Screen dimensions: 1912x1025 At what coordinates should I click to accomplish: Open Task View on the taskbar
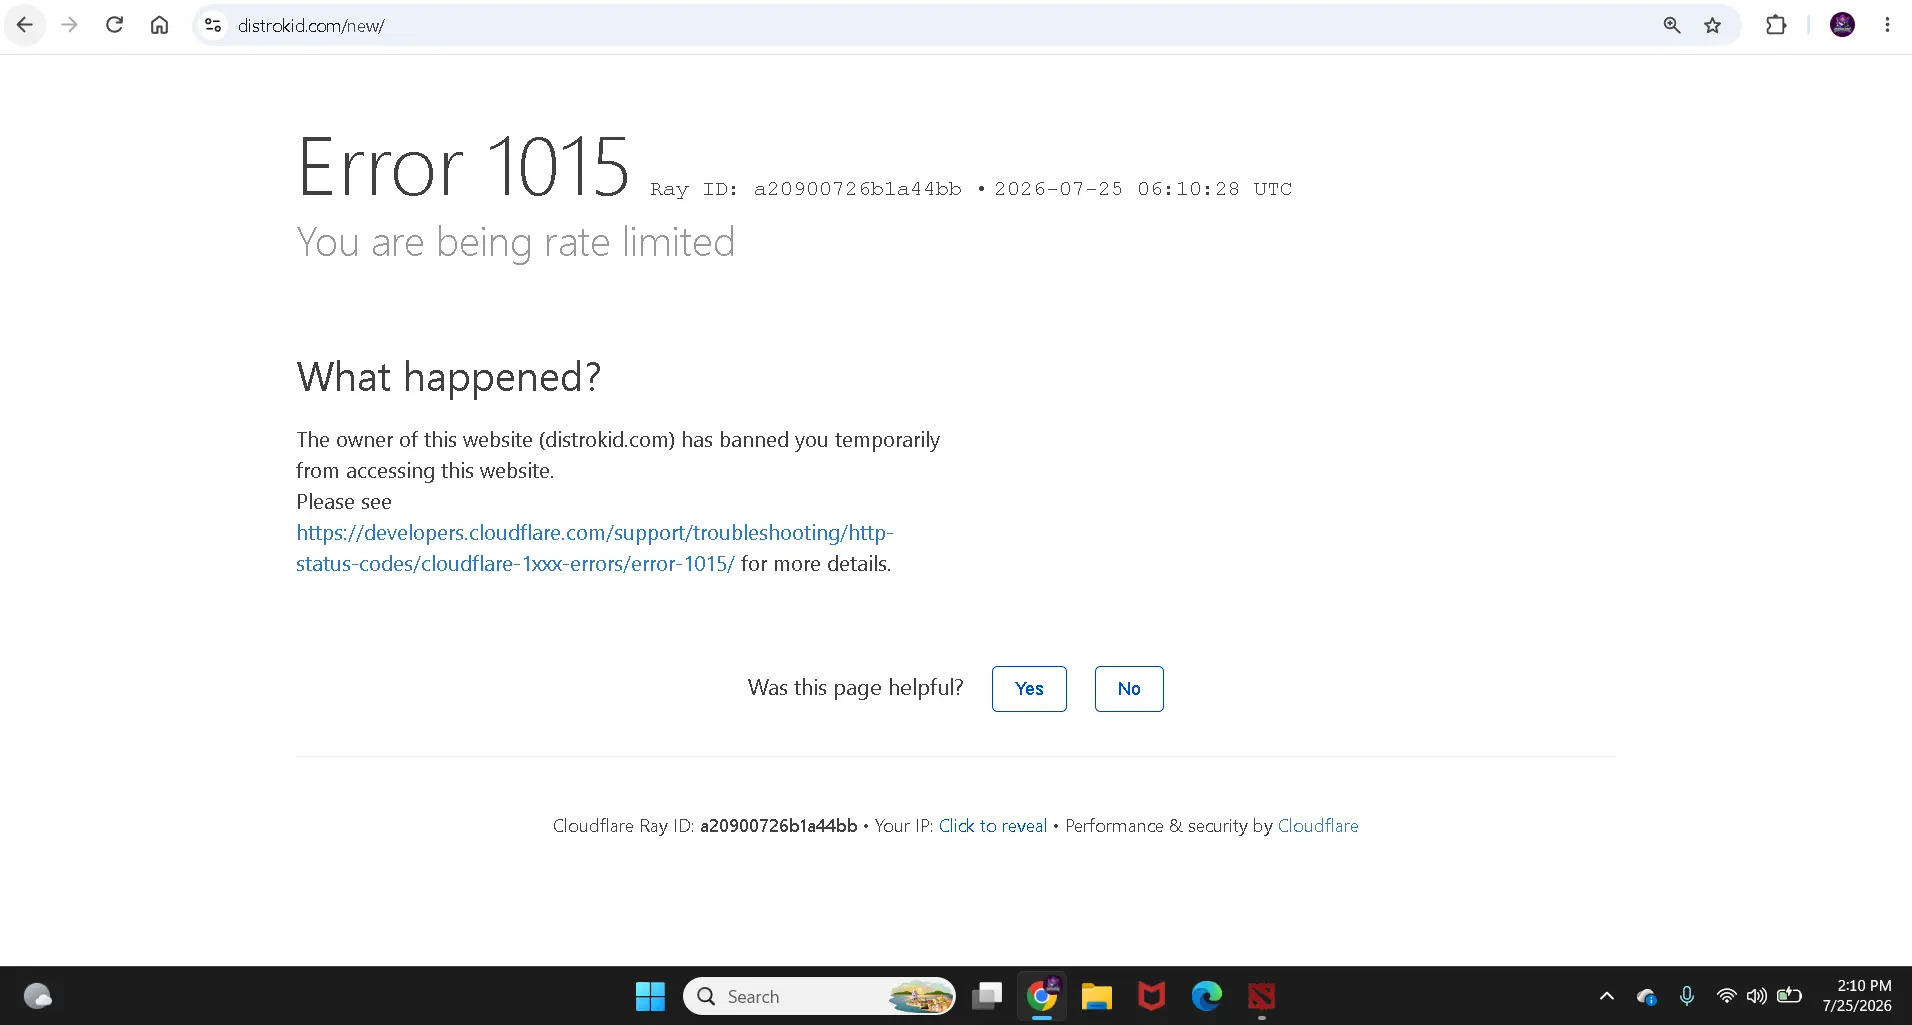(x=987, y=996)
